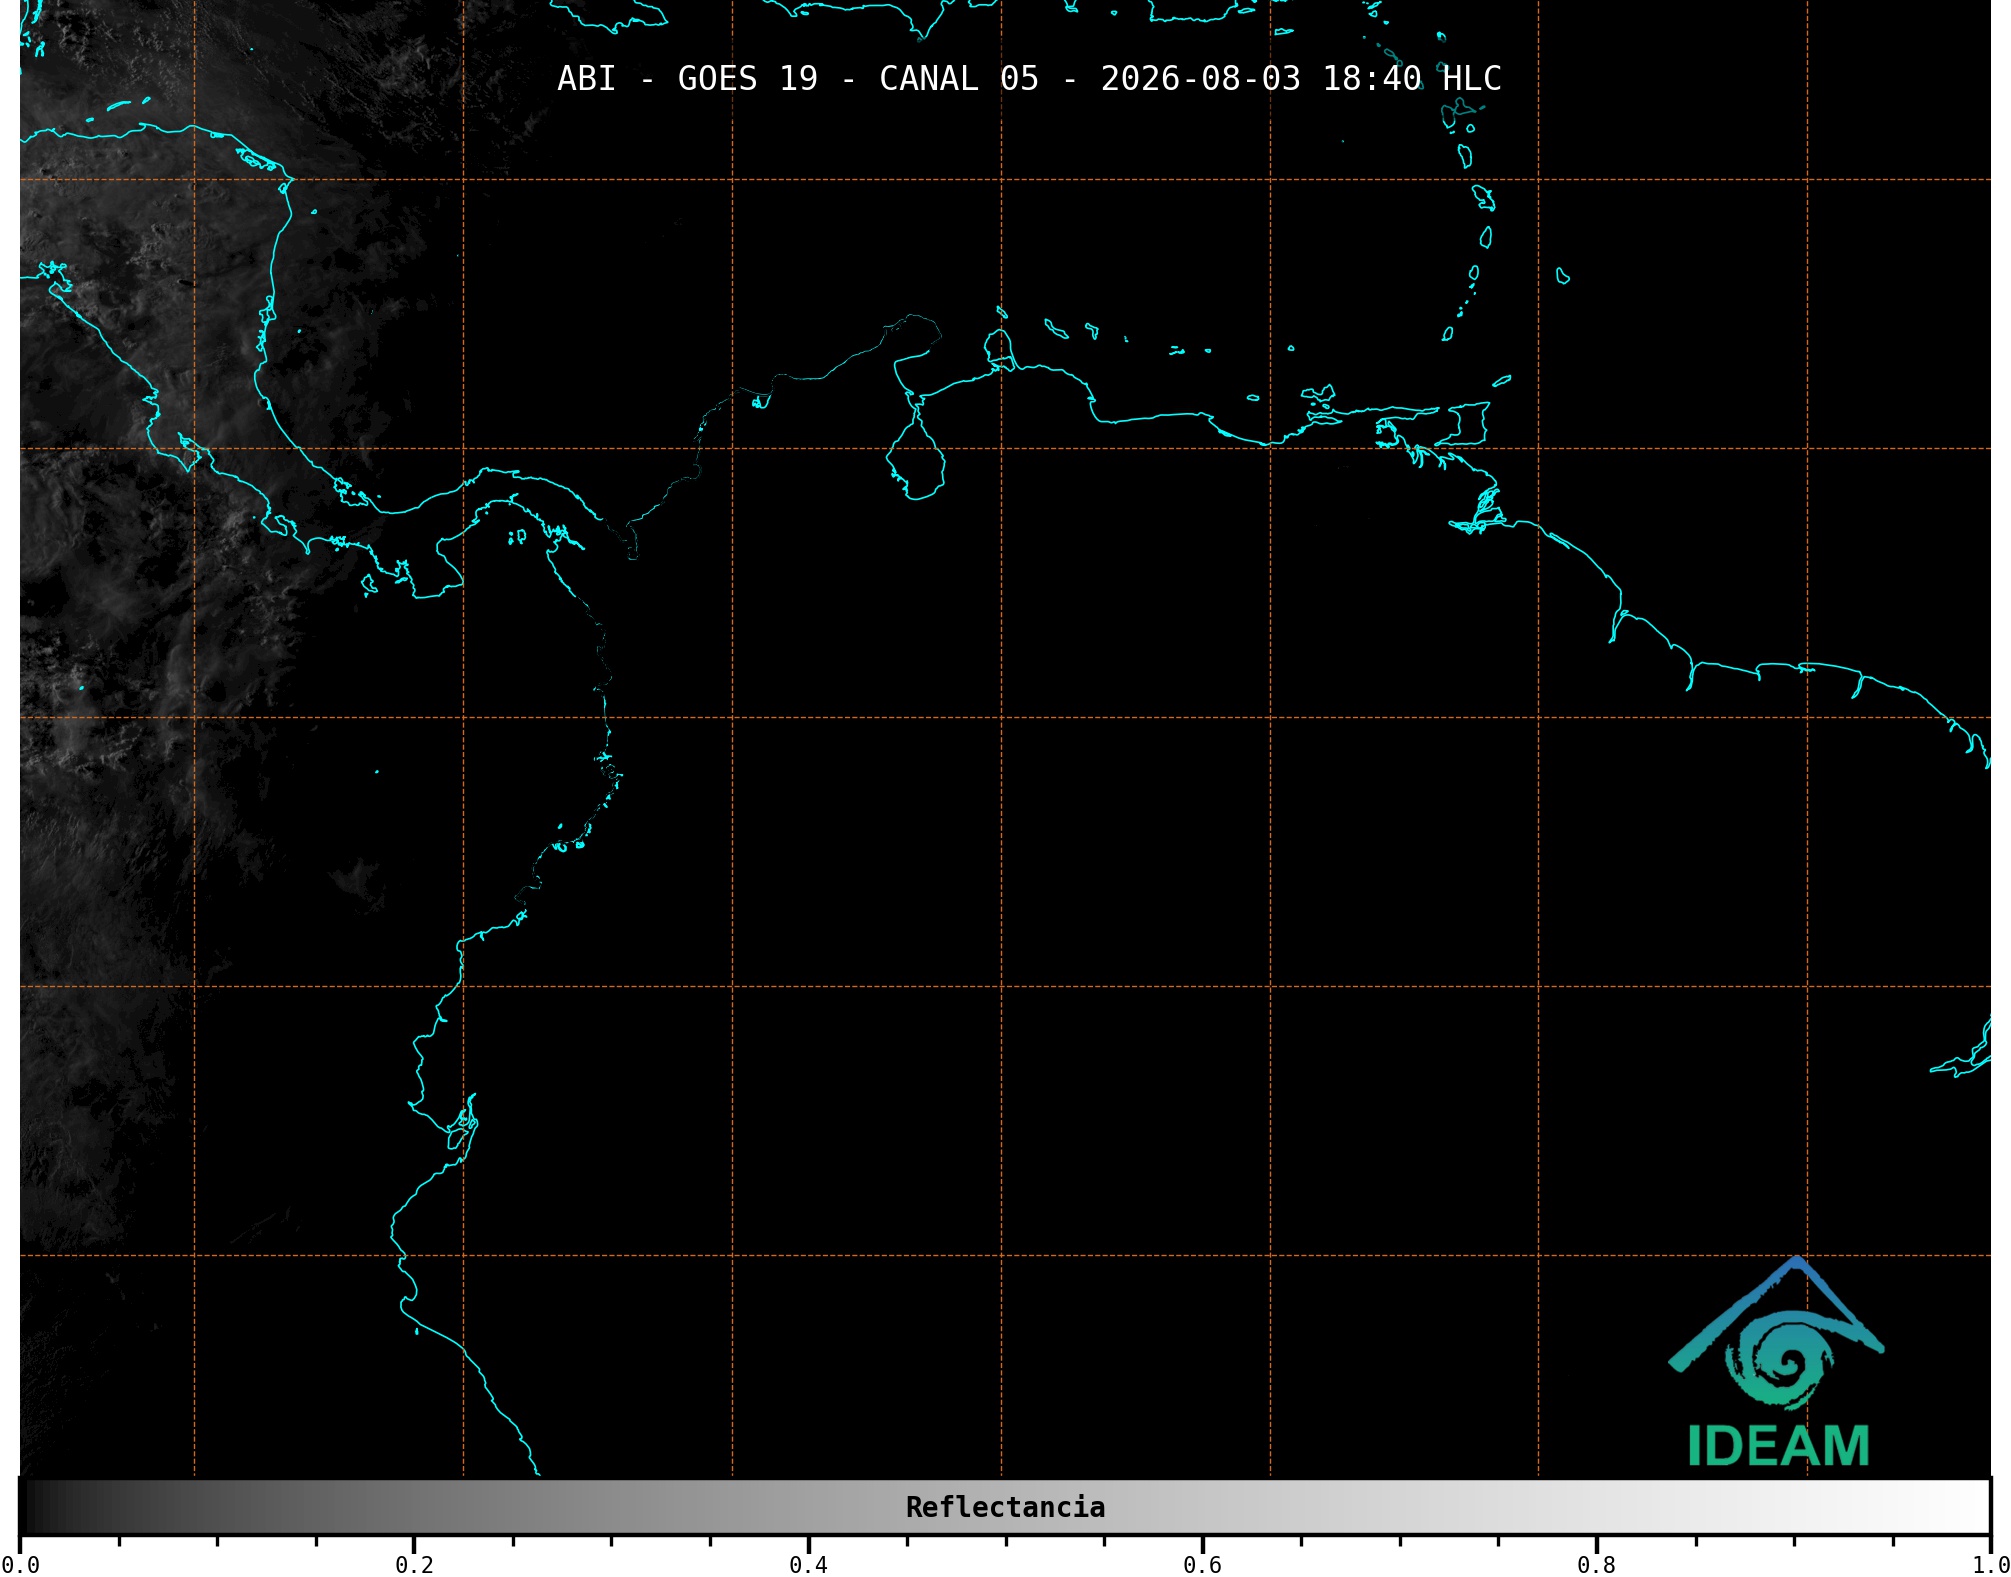Click the IDEAM logo
Viewport: 2011px width, 1577px height.
coord(1777,1362)
